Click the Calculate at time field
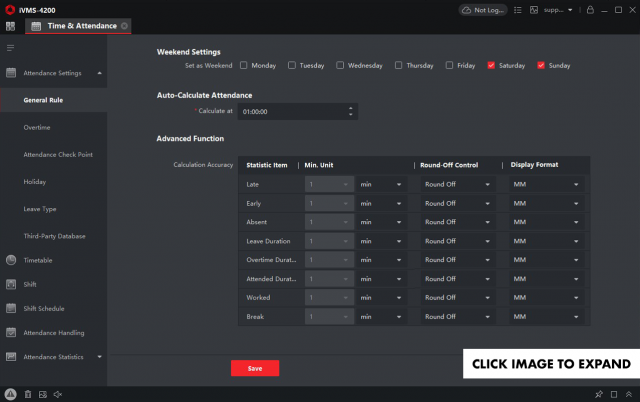Image resolution: width=640 pixels, height=402 pixels. click(x=298, y=111)
